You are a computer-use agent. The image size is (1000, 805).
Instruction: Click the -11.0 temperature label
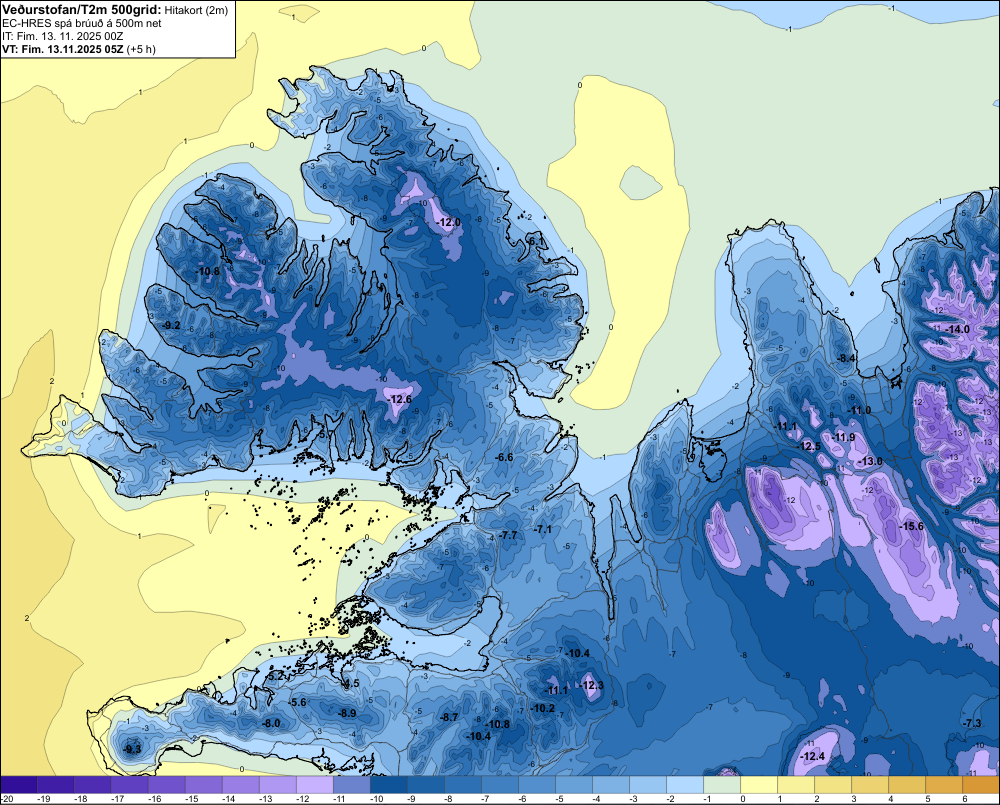(x=860, y=410)
